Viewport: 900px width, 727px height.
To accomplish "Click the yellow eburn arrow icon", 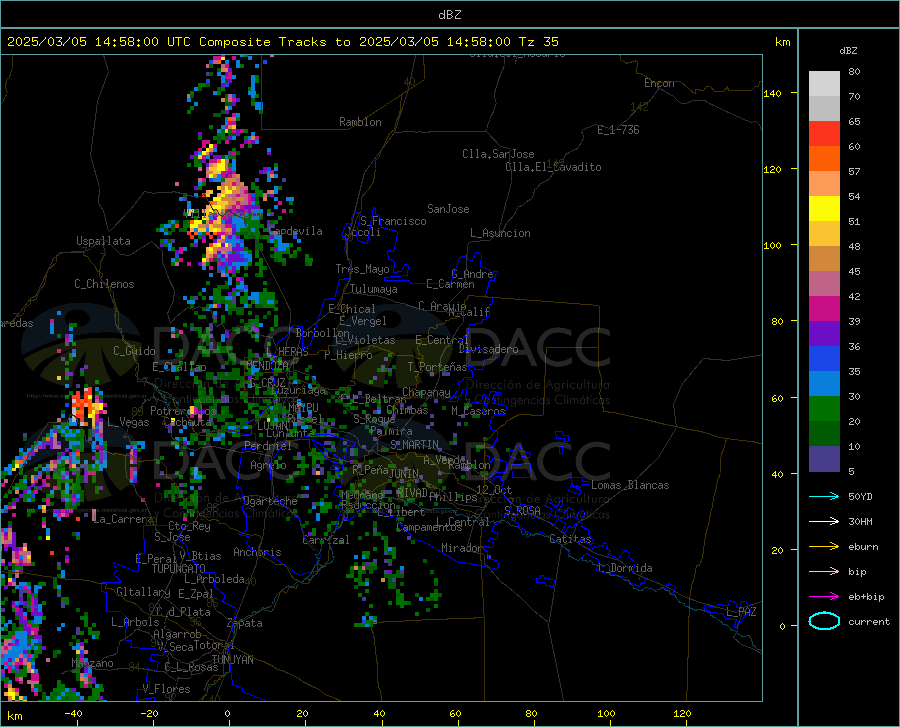I will [824, 547].
